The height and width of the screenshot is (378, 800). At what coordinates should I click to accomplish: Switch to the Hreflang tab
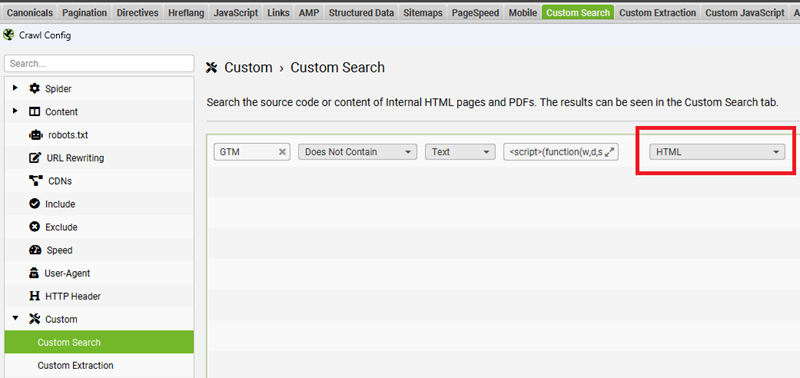coord(187,13)
